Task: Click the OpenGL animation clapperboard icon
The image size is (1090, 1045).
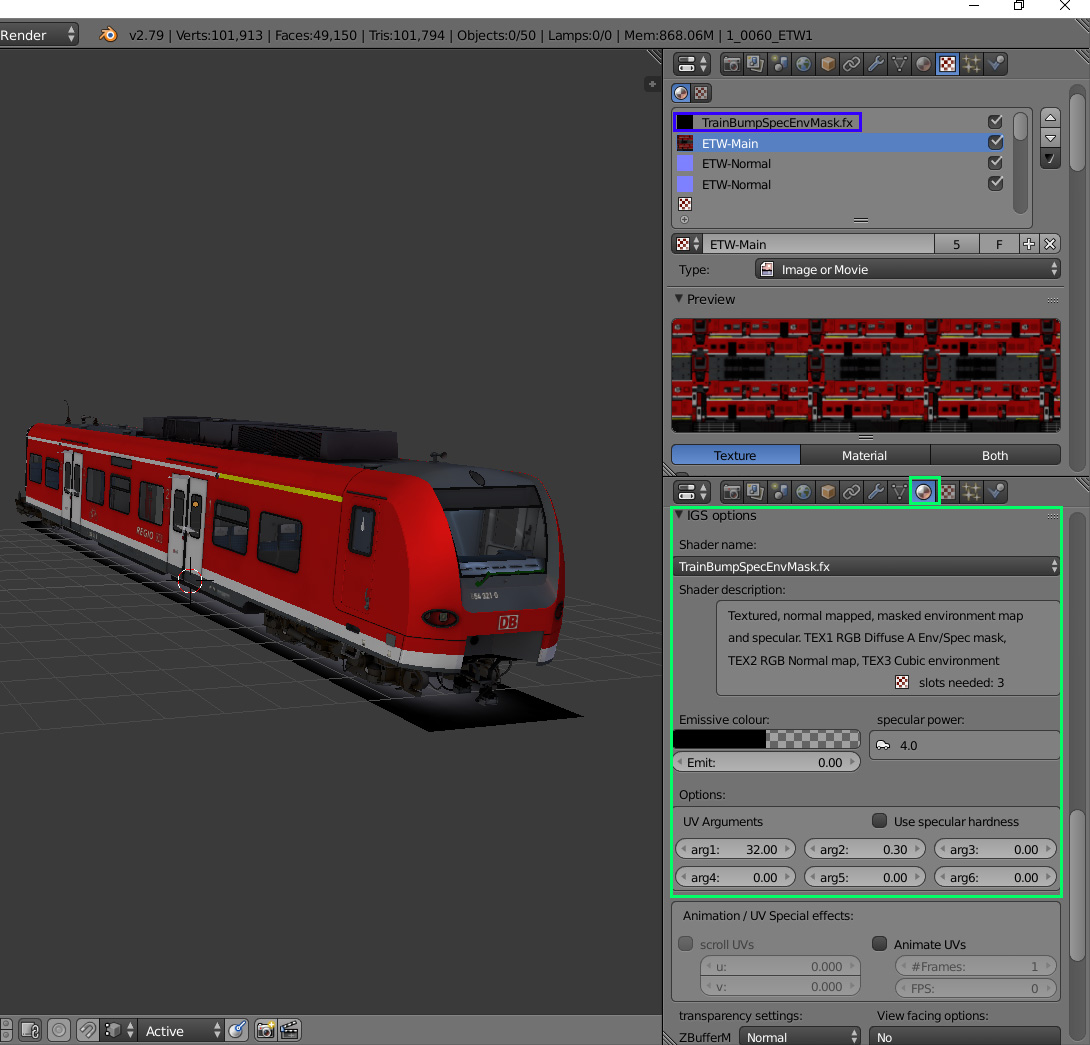Action: [289, 1030]
